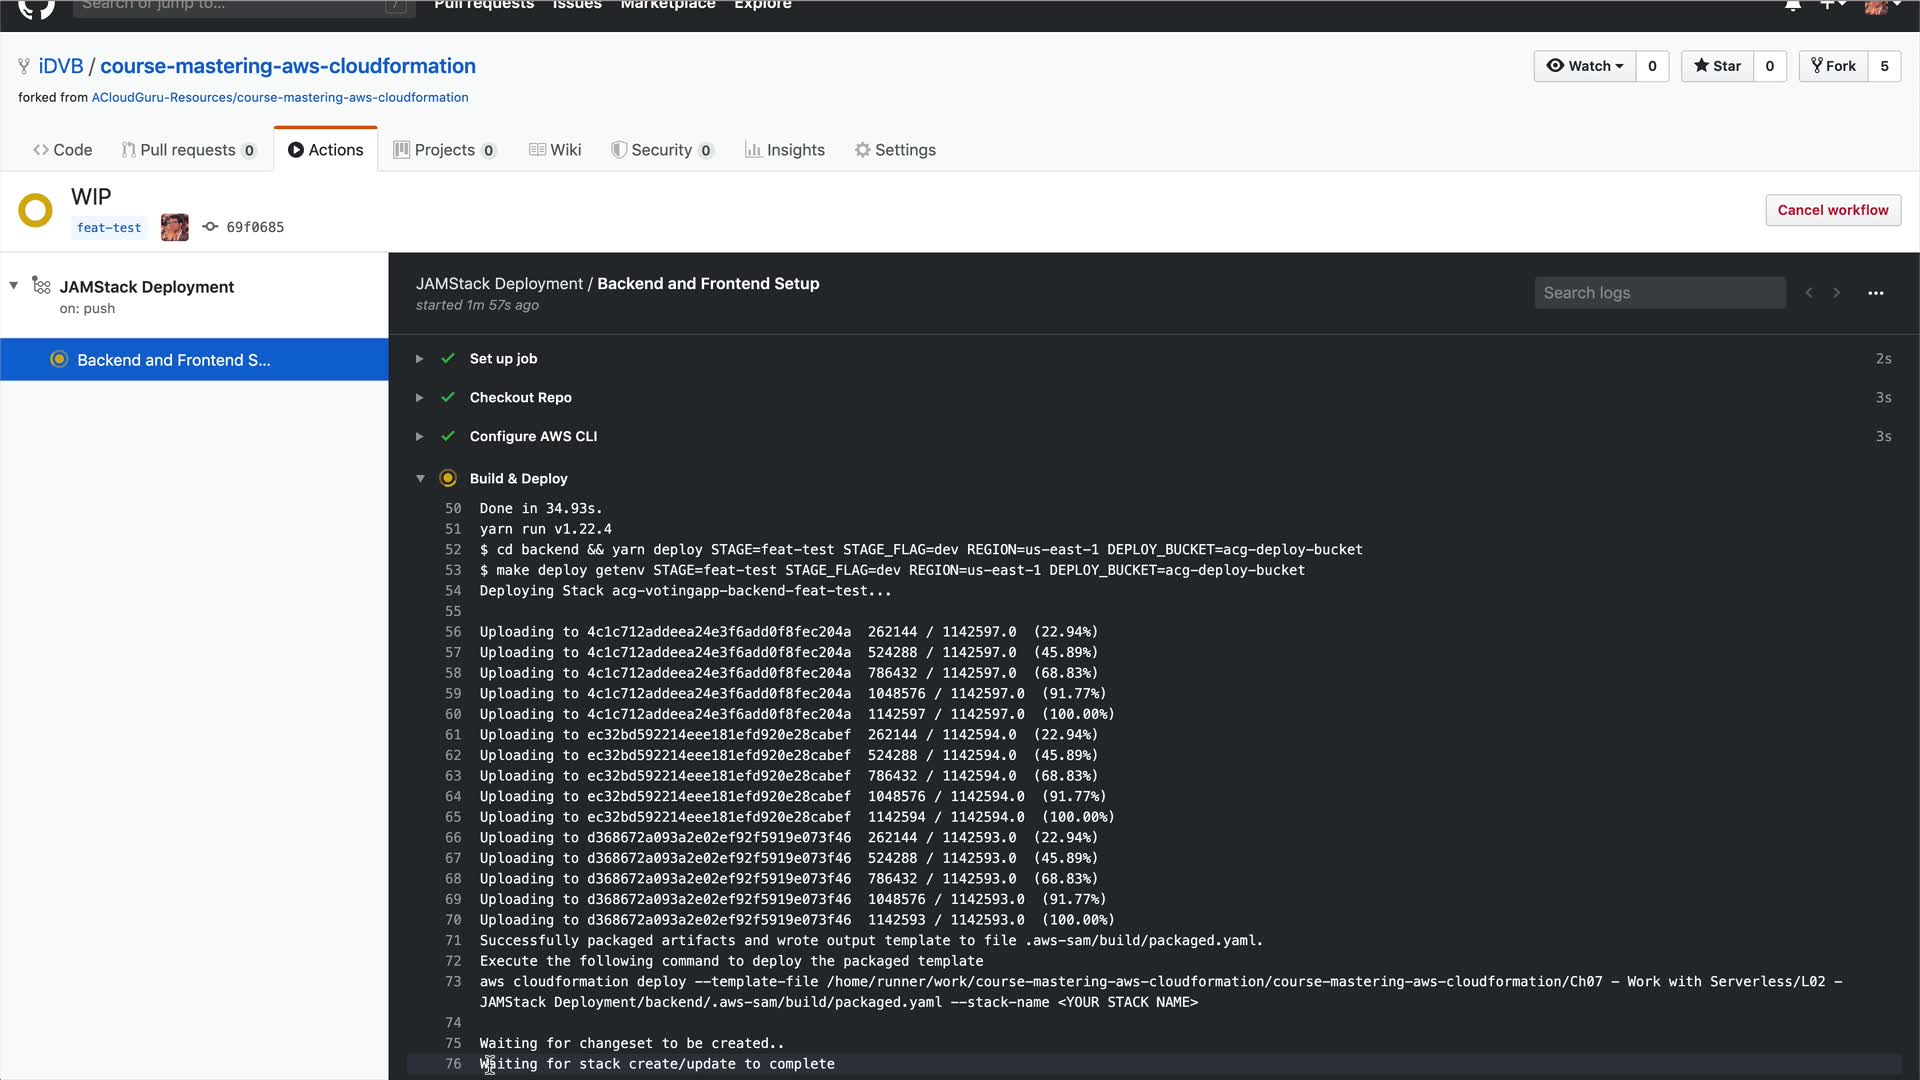This screenshot has width=1920, height=1080.
Task: Expand the Configure AWS CLI step
Action: click(420, 437)
